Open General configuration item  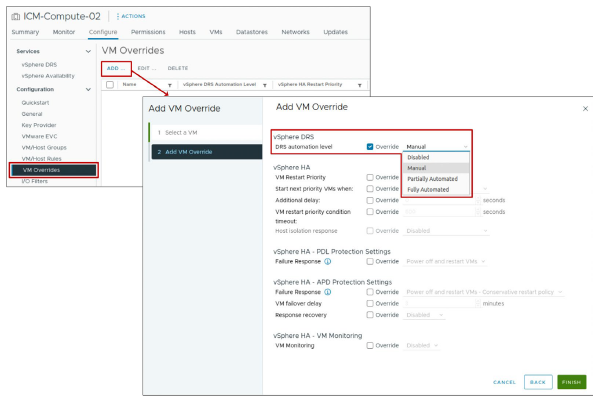(32, 114)
